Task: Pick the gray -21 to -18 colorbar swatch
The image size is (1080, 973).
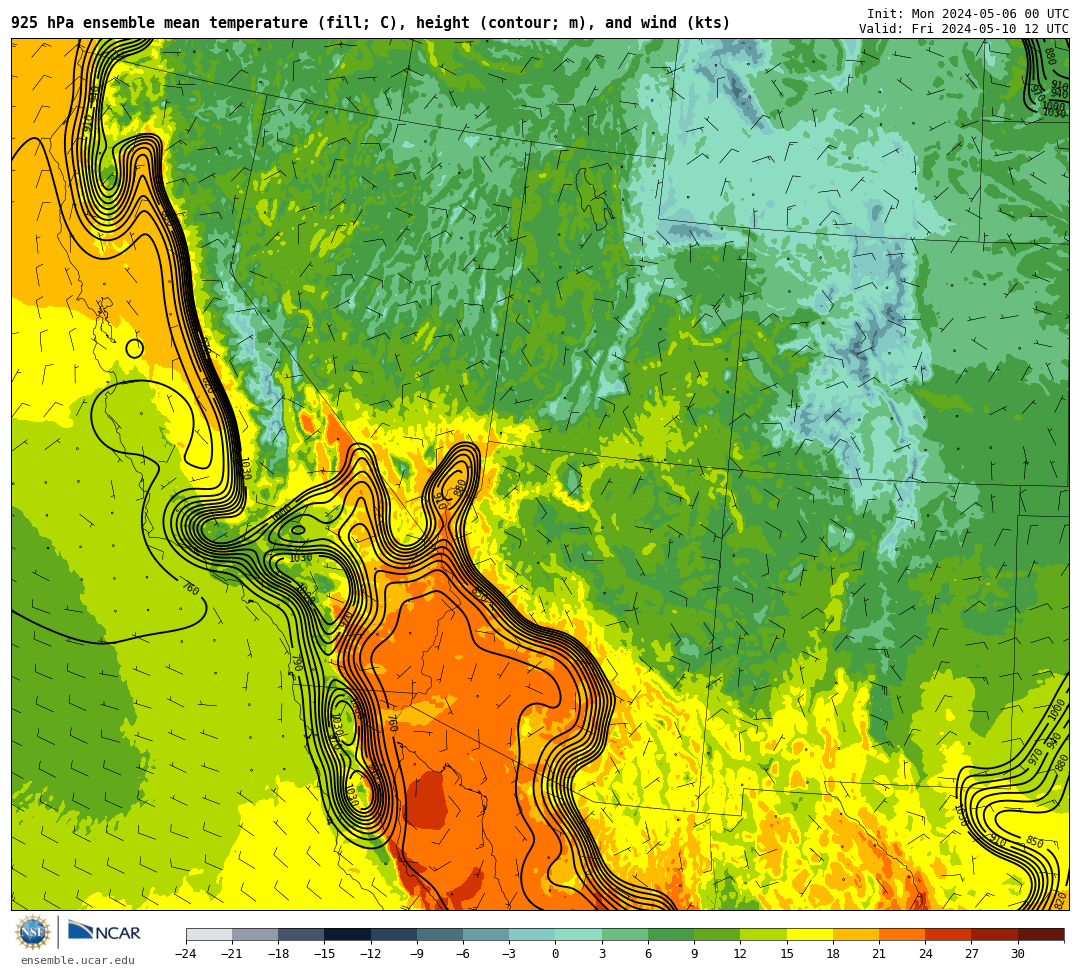Action: click(256, 934)
